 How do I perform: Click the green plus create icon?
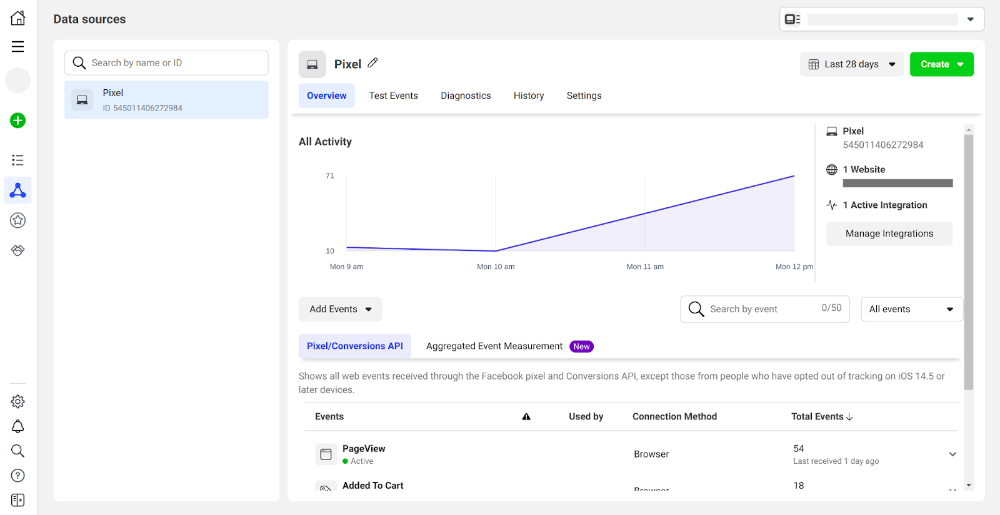[x=17, y=121]
